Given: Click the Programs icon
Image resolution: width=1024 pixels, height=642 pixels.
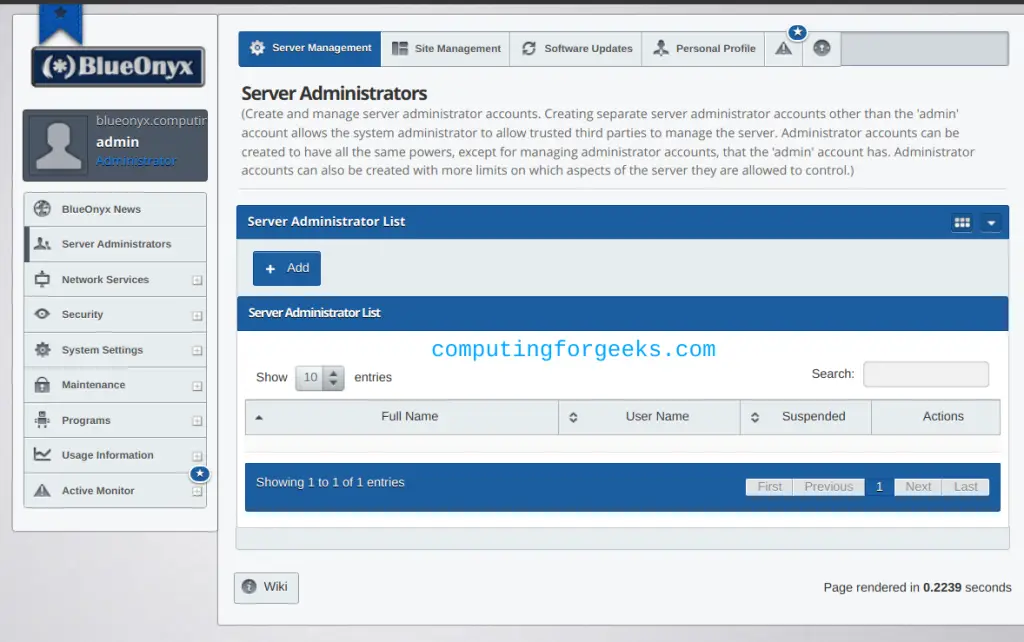Looking at the screenshot, I should 42,419.
